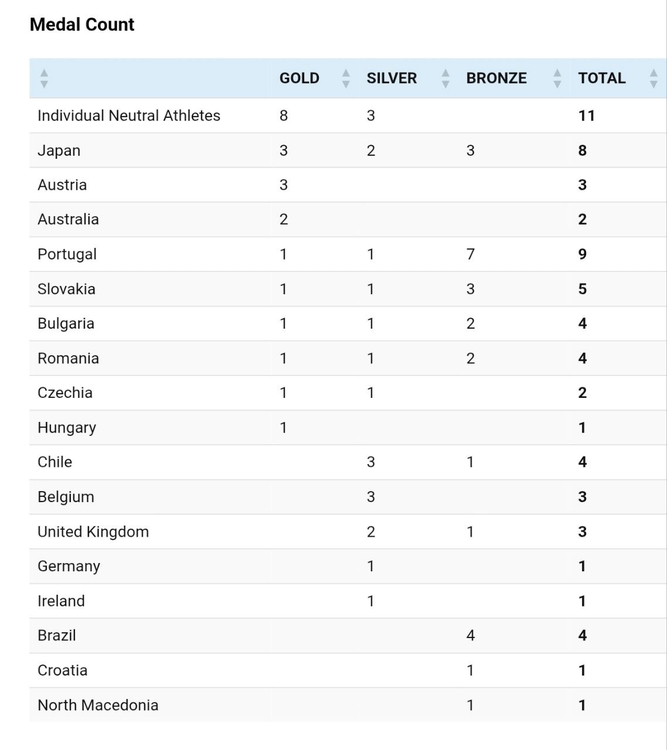Click the North Macedonia row name
Viewport: 667px width, 750px height.
coord(98,705)
